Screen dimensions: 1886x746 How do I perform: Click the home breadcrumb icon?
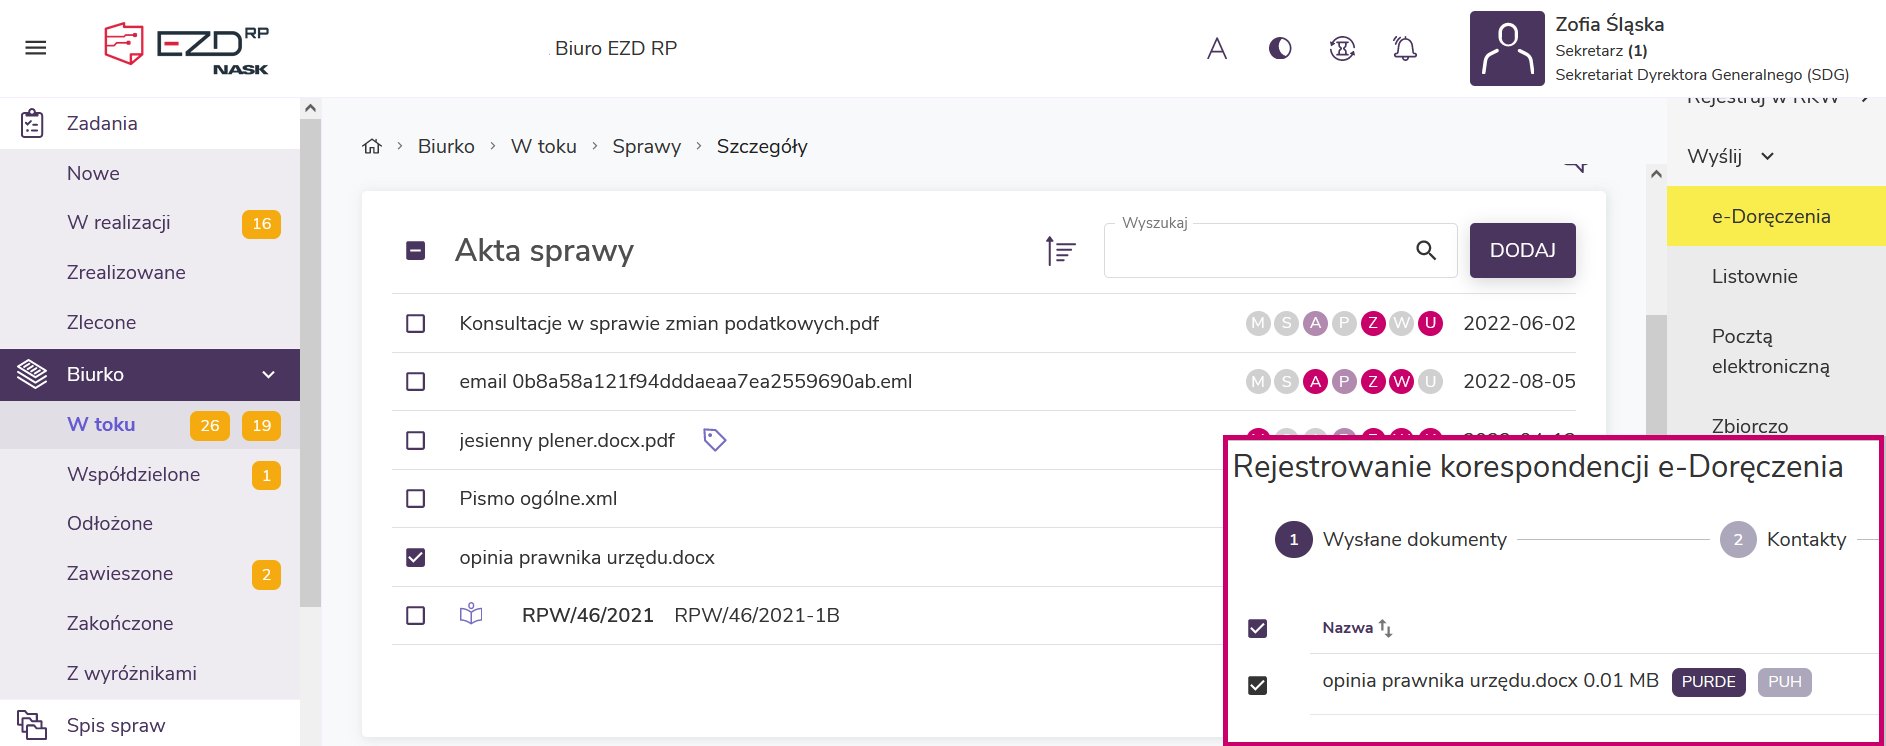[372, 147]
